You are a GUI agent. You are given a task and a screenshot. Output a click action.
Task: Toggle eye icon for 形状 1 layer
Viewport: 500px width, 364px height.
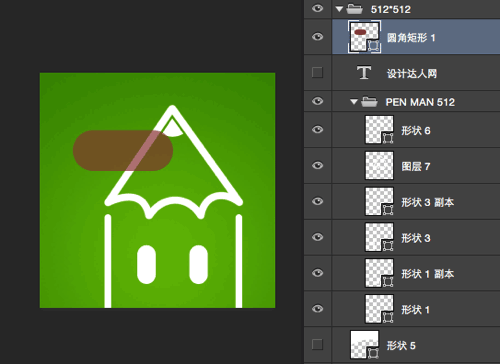[317, 309]
